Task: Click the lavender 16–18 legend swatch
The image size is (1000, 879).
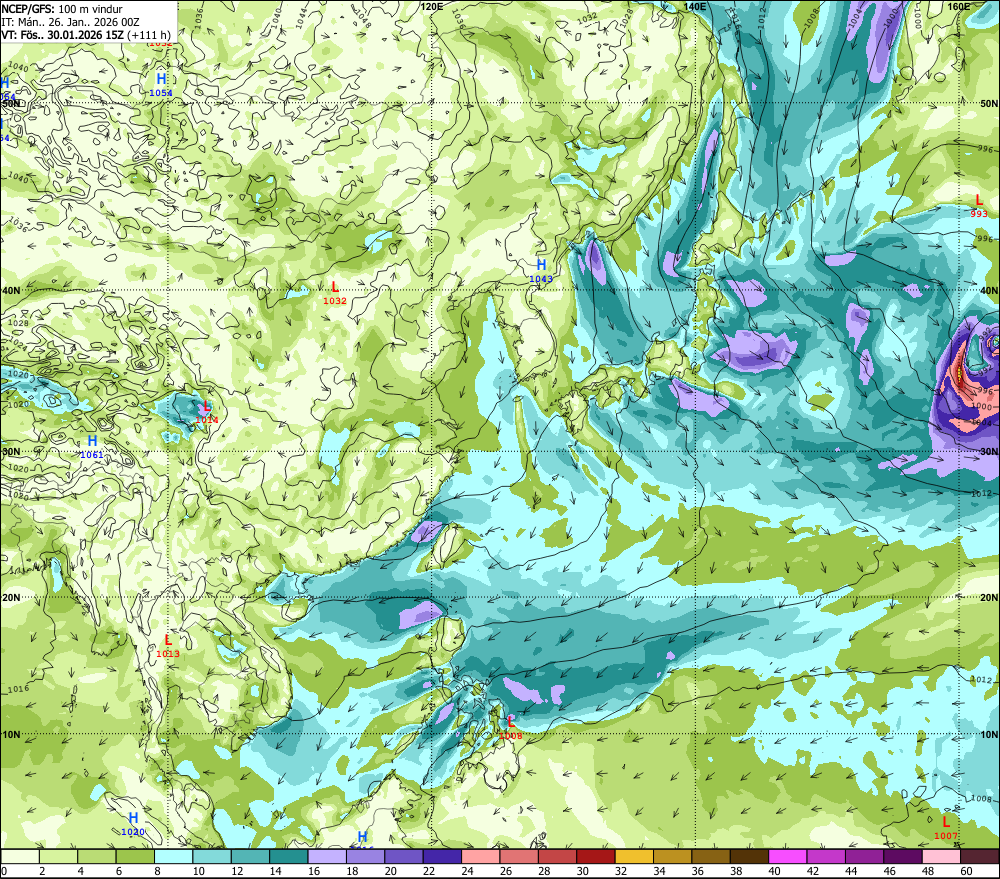Action: coord(327,856)
